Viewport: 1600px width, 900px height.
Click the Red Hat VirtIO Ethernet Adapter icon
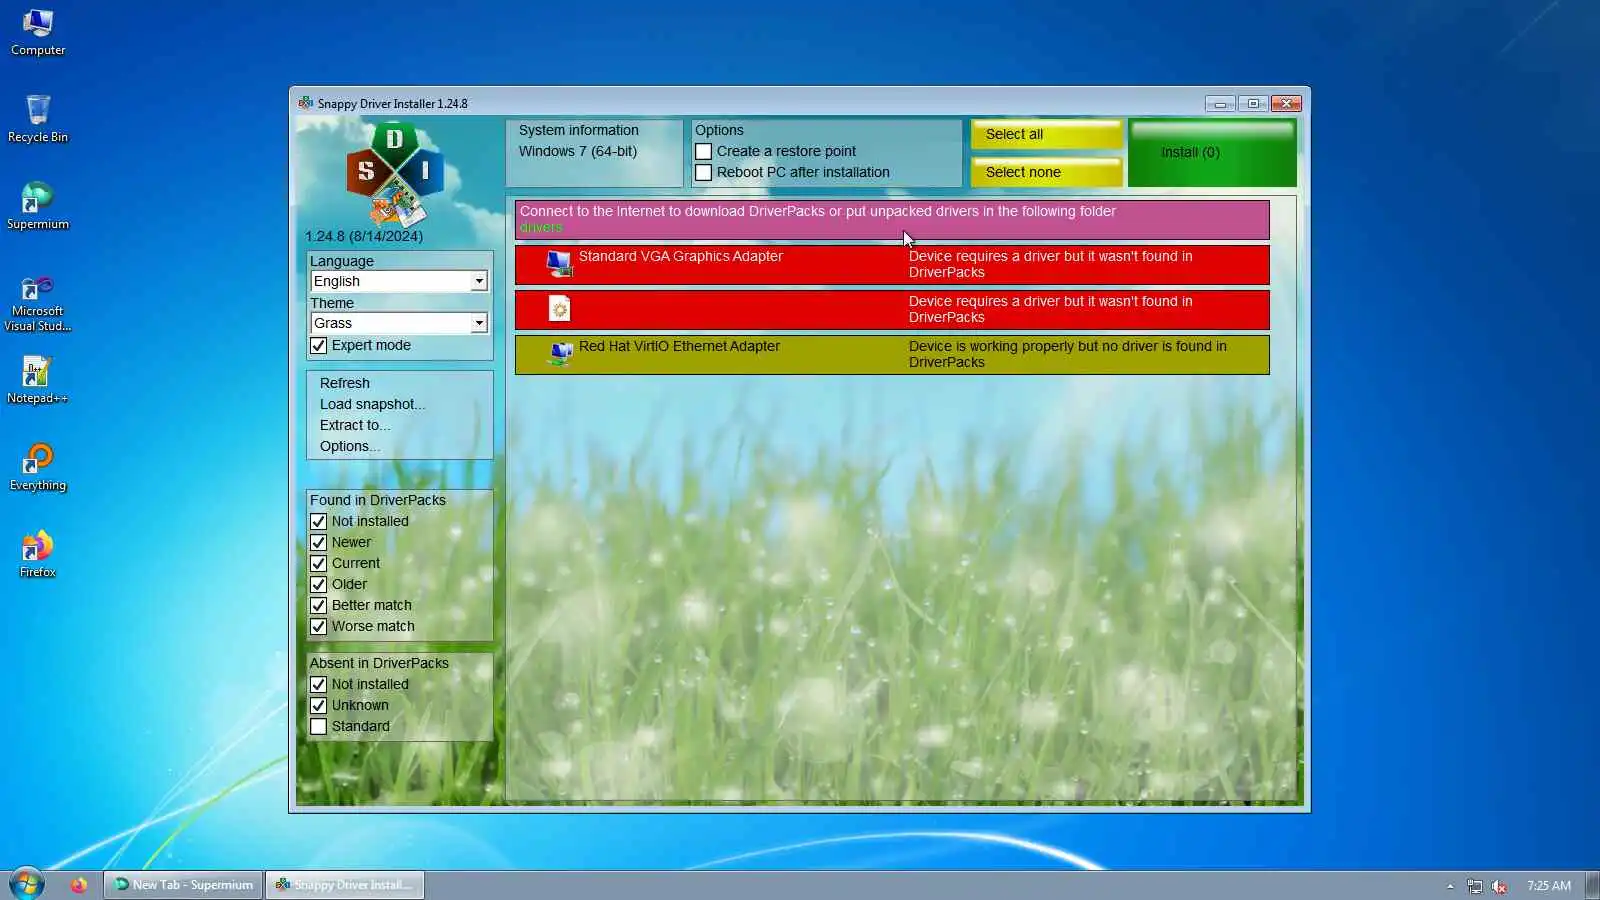tap(560, 354)
